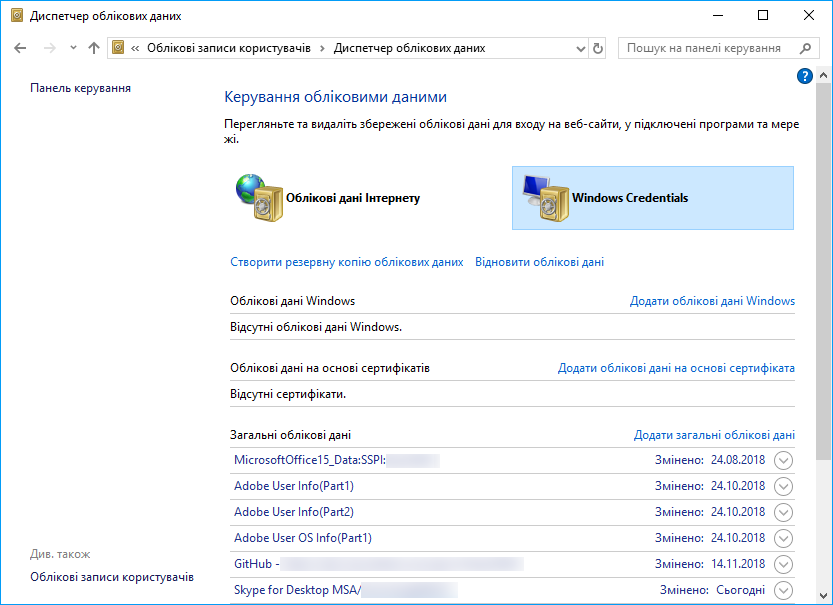Click the Облікові записи користувачів breadcrumb

229,48
